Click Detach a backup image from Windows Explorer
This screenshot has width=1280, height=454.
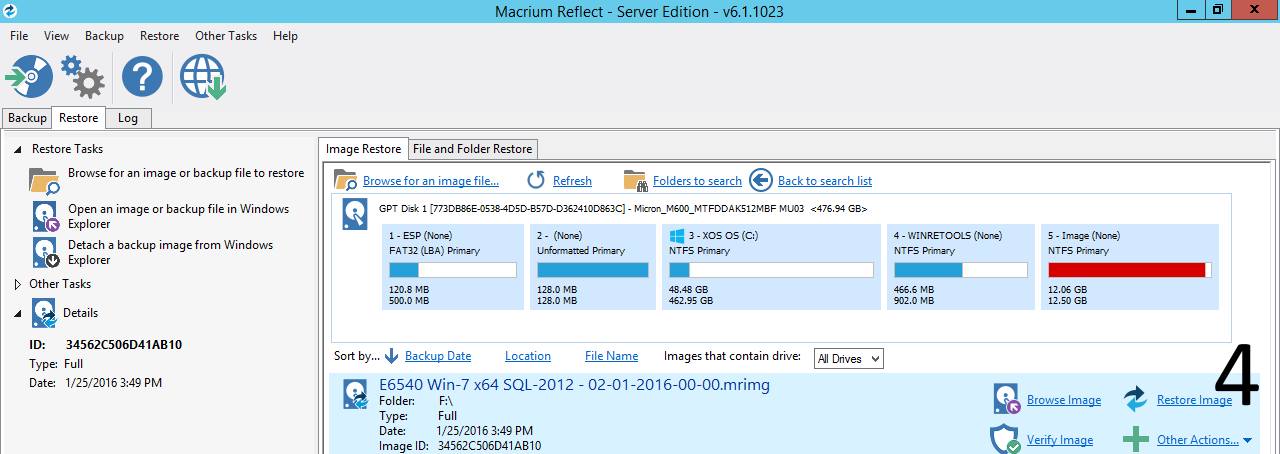coord(170,252)
